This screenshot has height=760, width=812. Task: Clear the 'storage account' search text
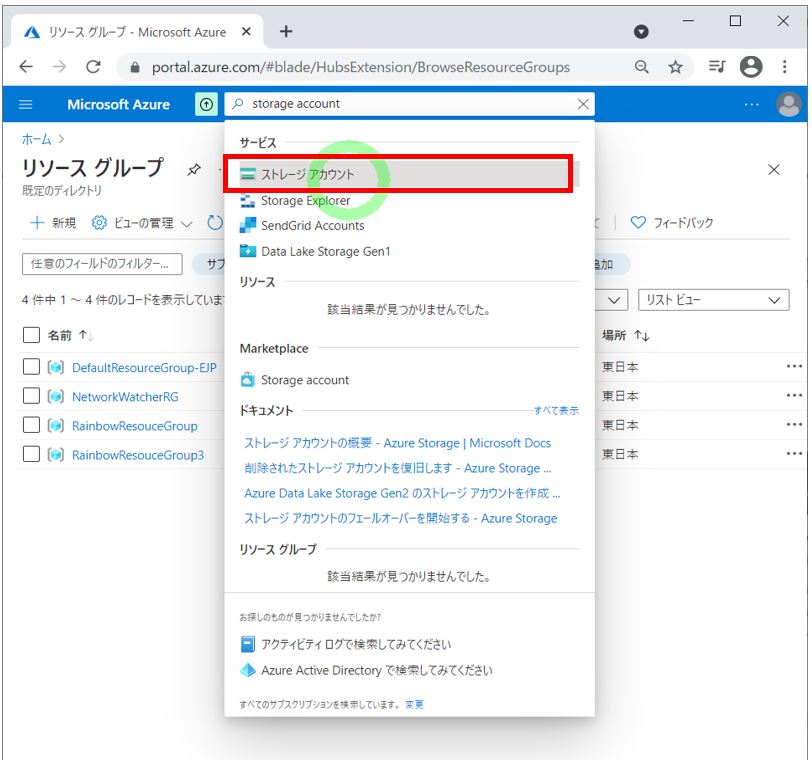tap(583, 104)
